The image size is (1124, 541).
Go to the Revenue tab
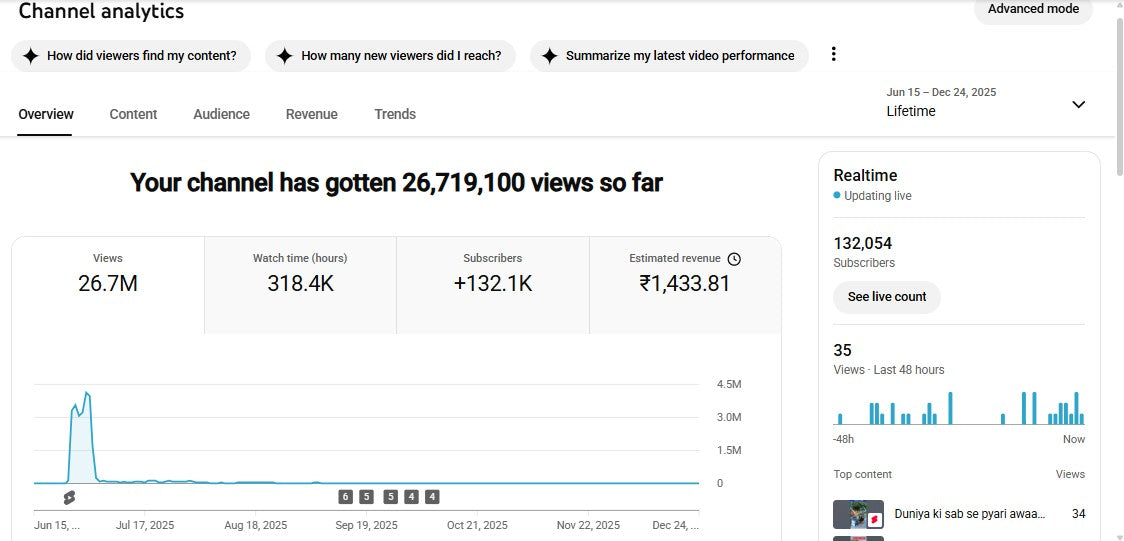pos(311,114)
